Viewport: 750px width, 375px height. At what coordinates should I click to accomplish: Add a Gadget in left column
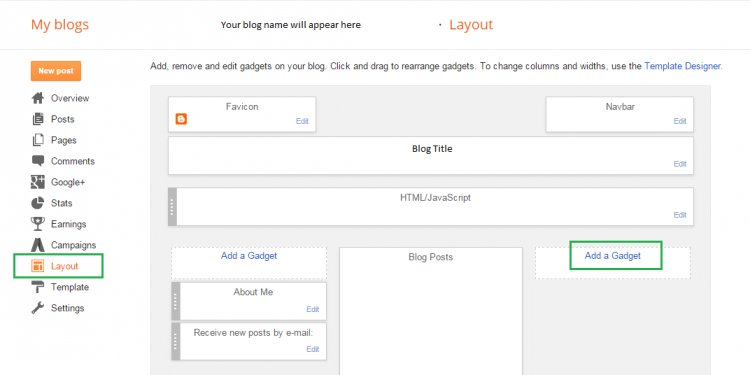click(249, 256)
